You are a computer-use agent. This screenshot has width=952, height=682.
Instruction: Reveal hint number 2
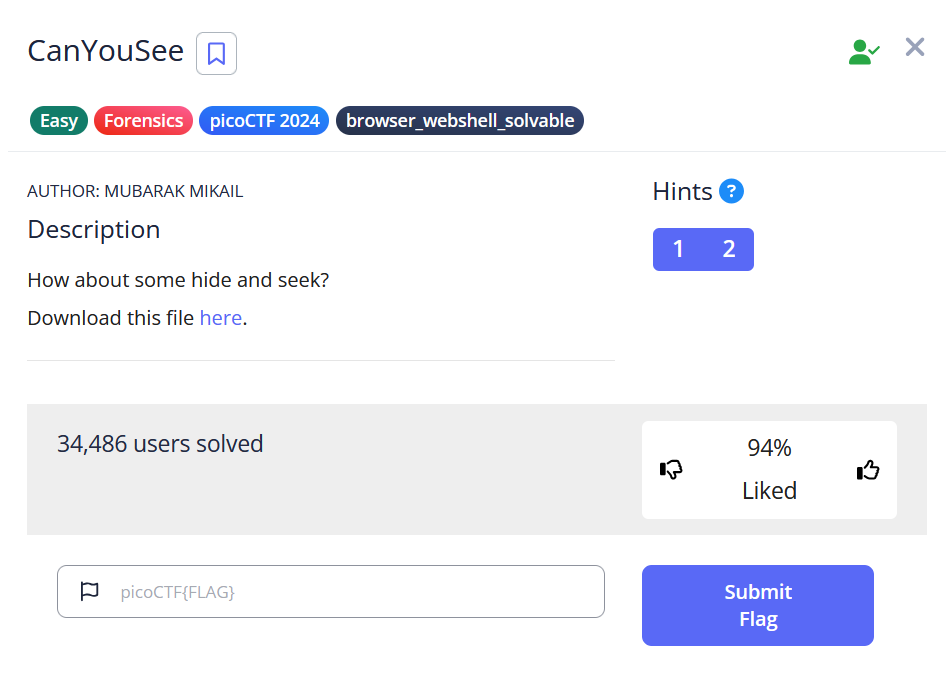click(729, 249)
